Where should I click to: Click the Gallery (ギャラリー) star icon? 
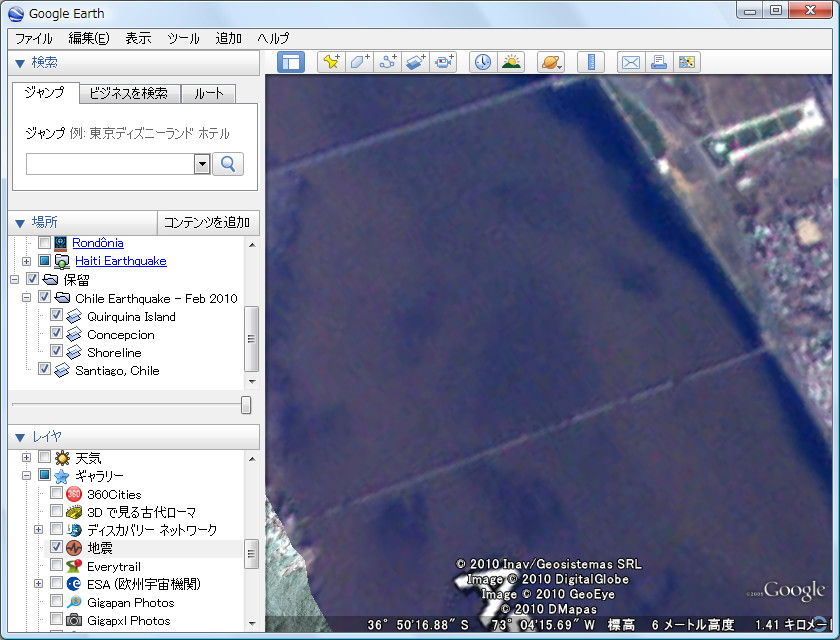point(62,476)
